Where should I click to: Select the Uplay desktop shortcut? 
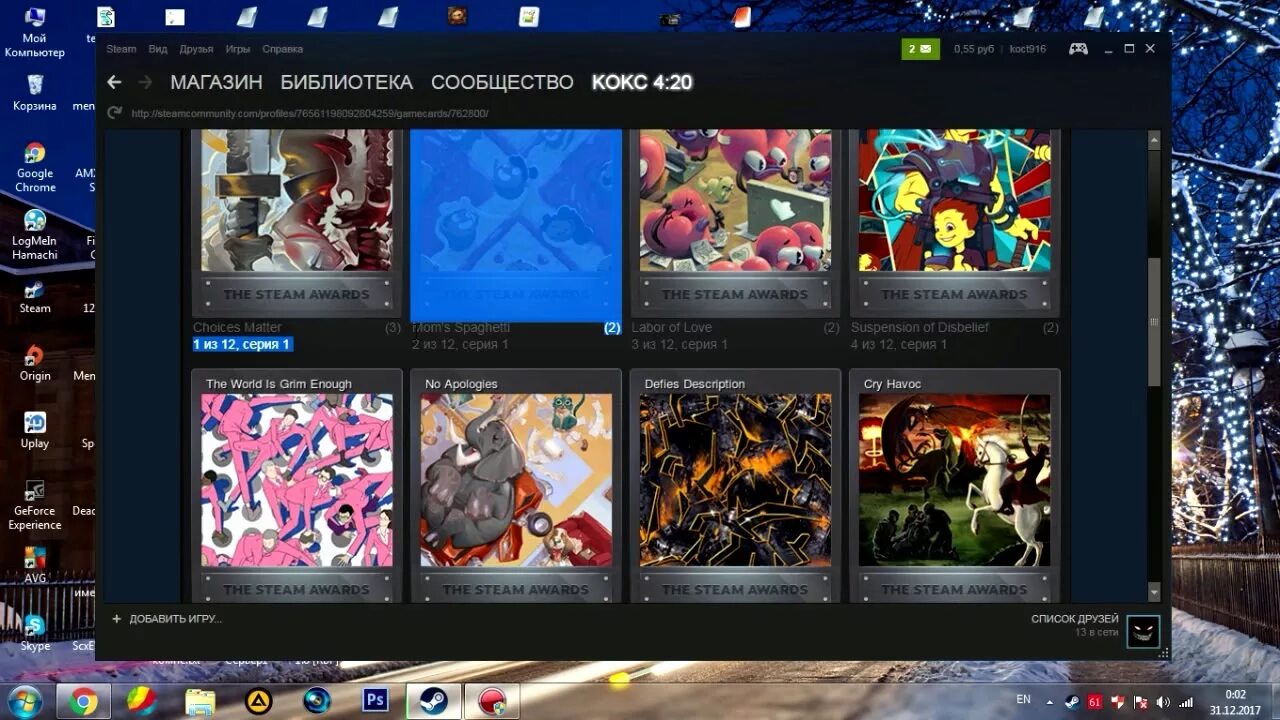[x=35, y=430]
